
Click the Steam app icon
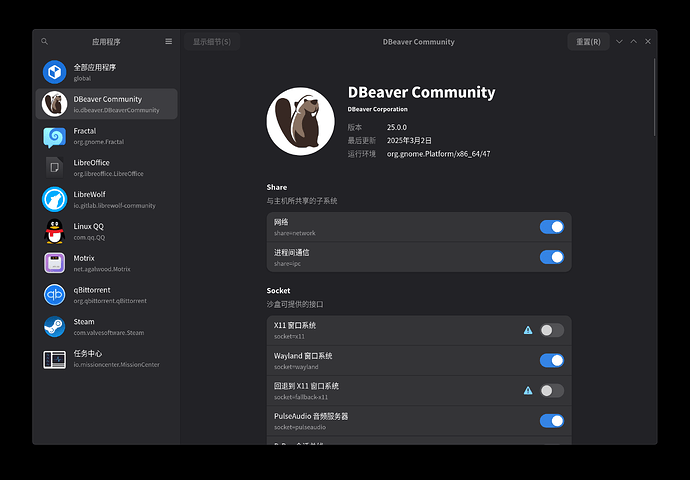pyautogui.click(x=55, y=327)
